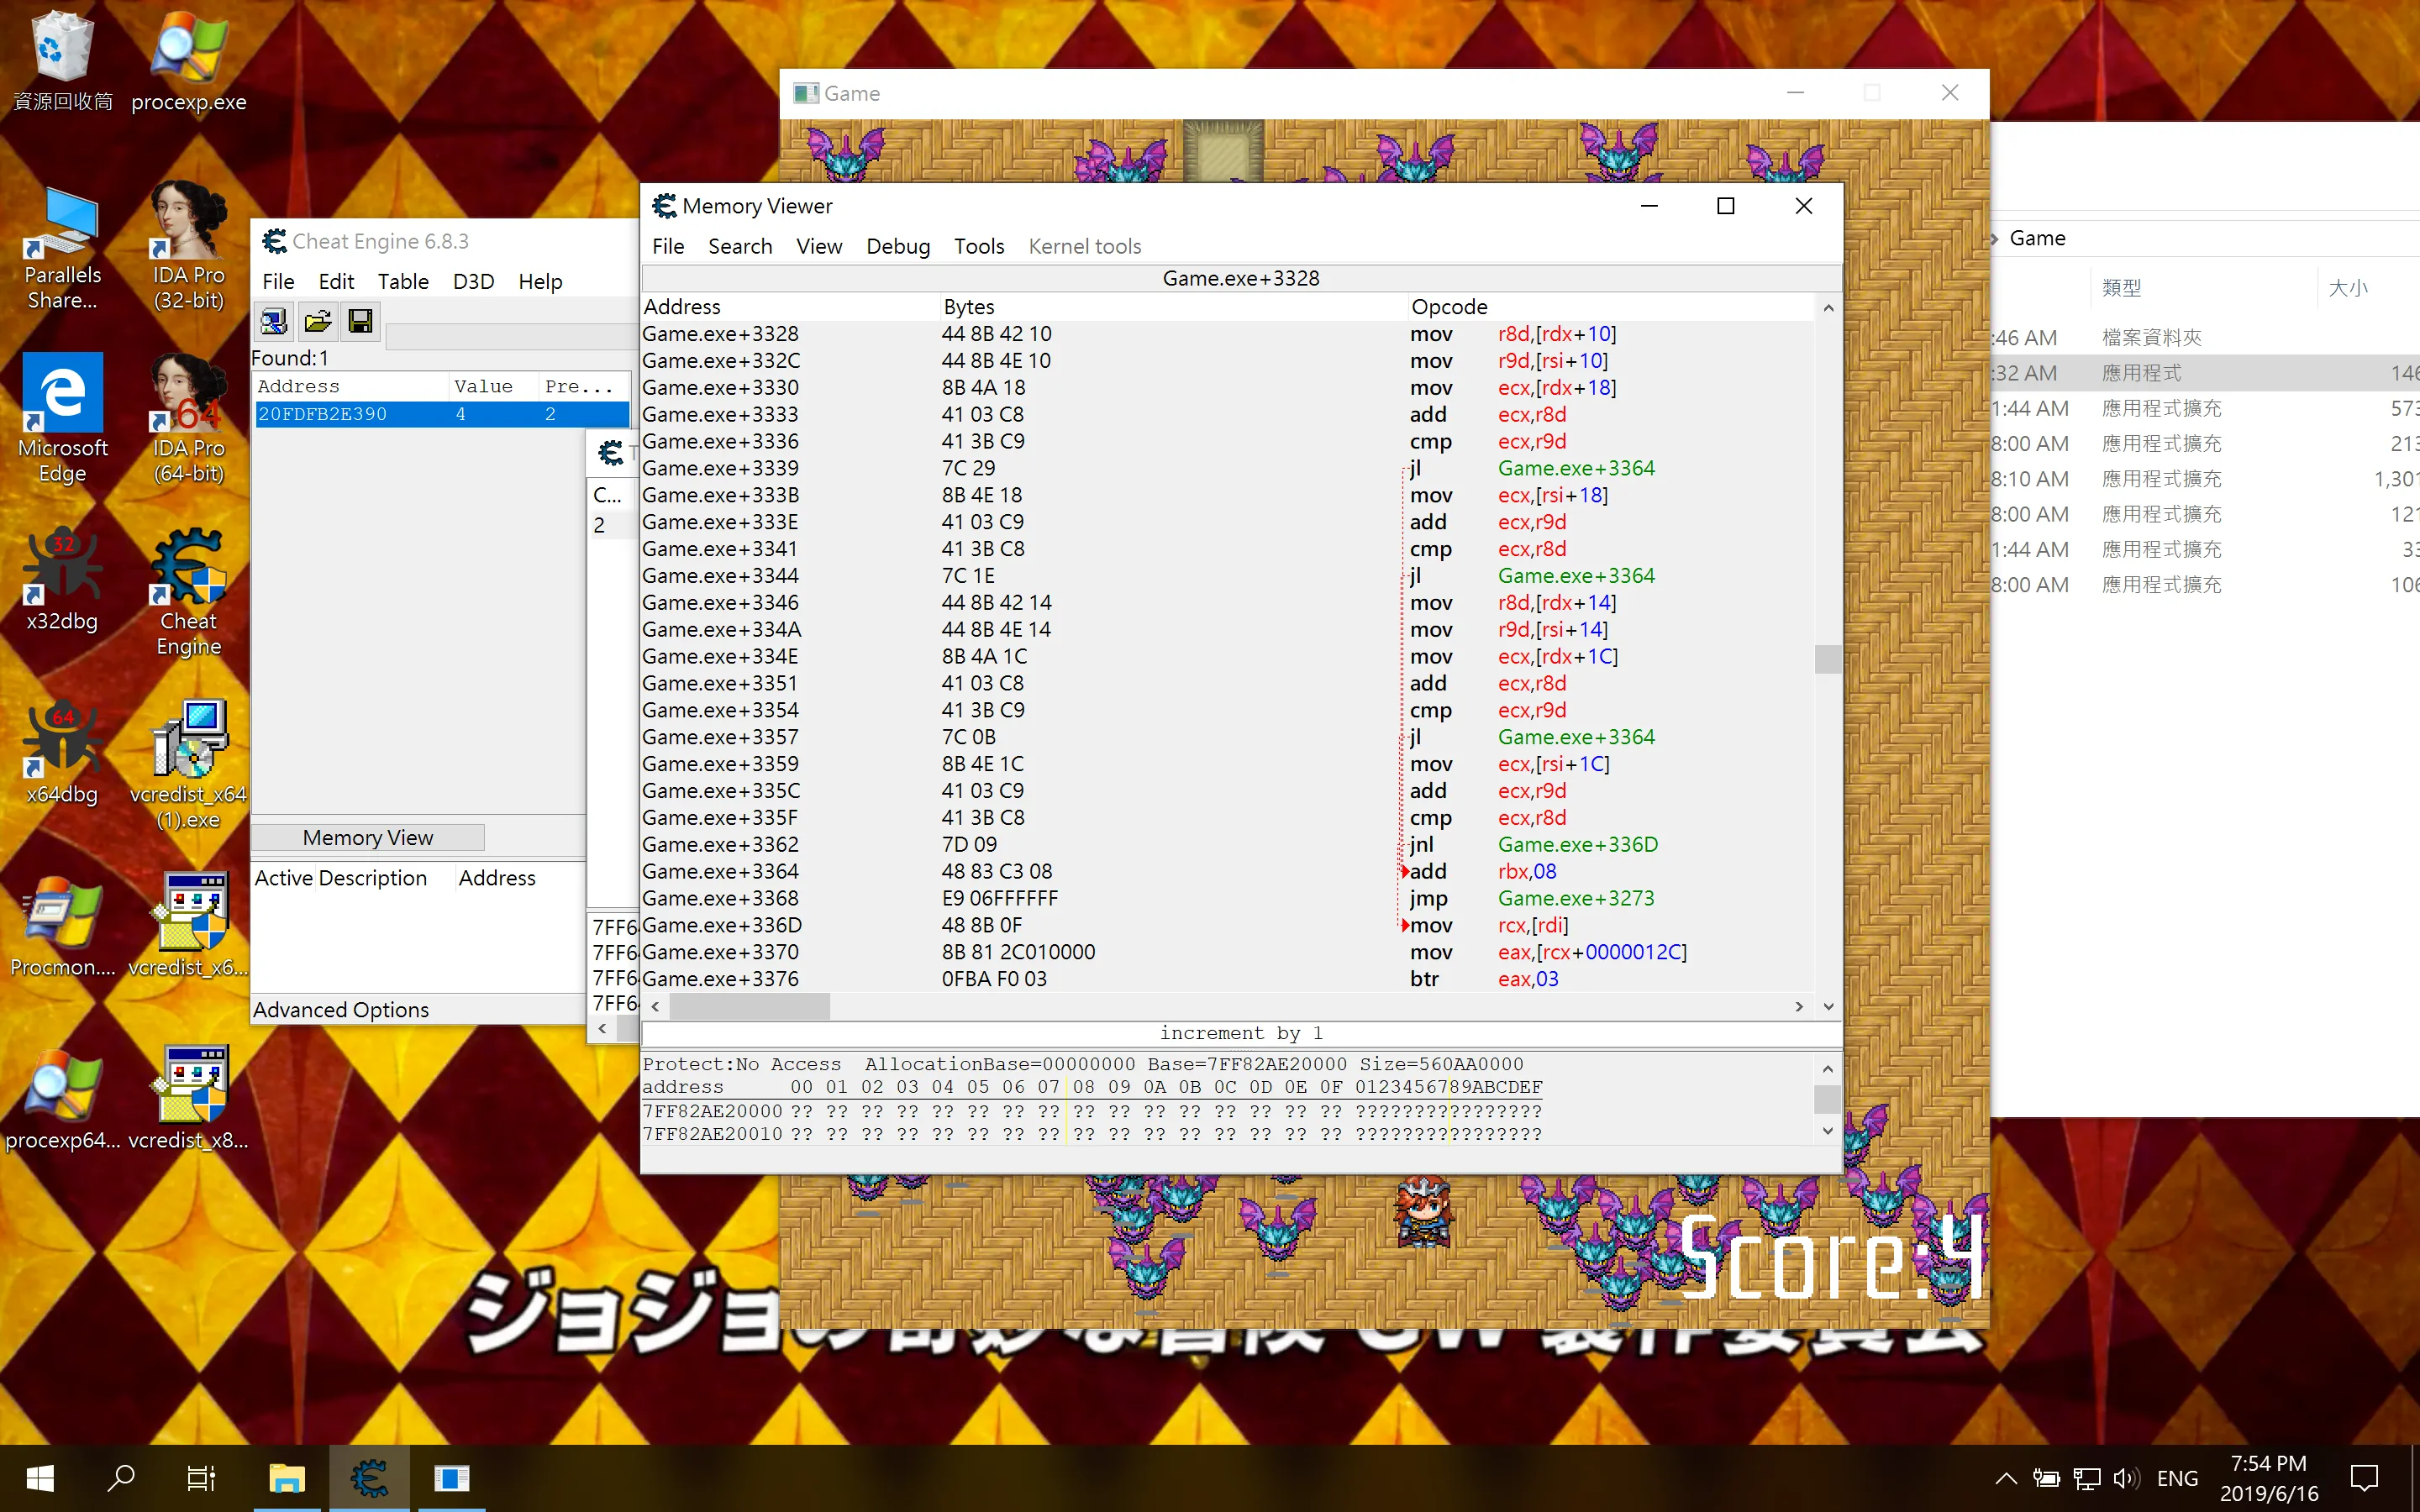Click Cheat Engine open process icon
This screenshot has height=1512, width=2420.
click(x=273, y=321)
